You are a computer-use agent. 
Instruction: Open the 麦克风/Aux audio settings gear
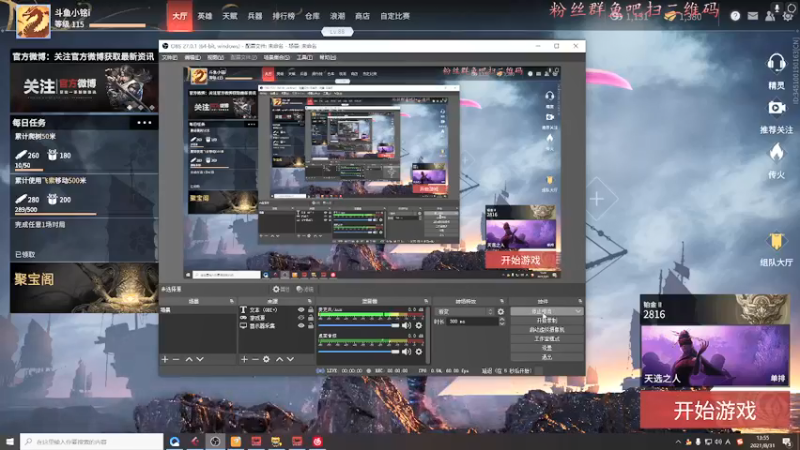point(419,325)
